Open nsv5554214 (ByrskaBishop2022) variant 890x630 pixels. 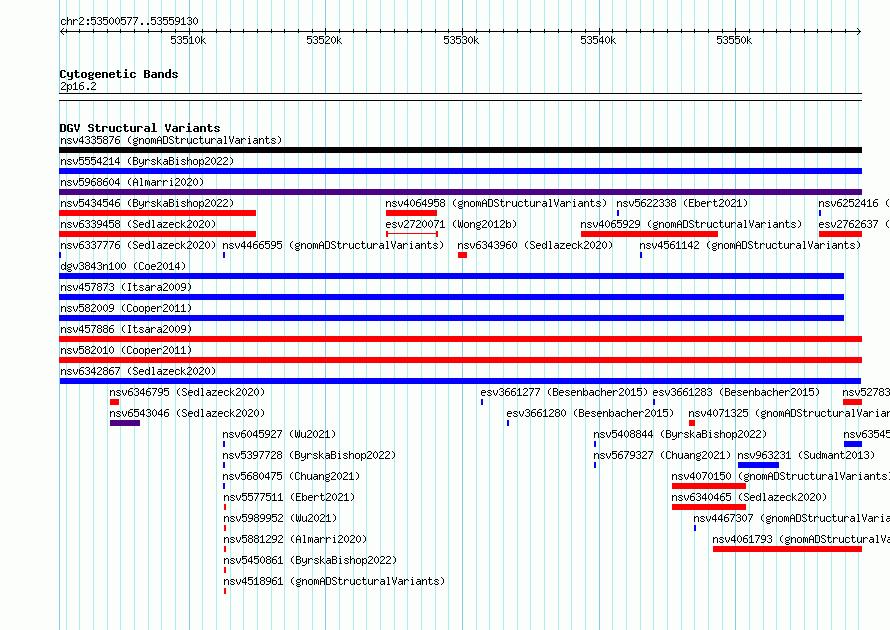pos(147,161)
